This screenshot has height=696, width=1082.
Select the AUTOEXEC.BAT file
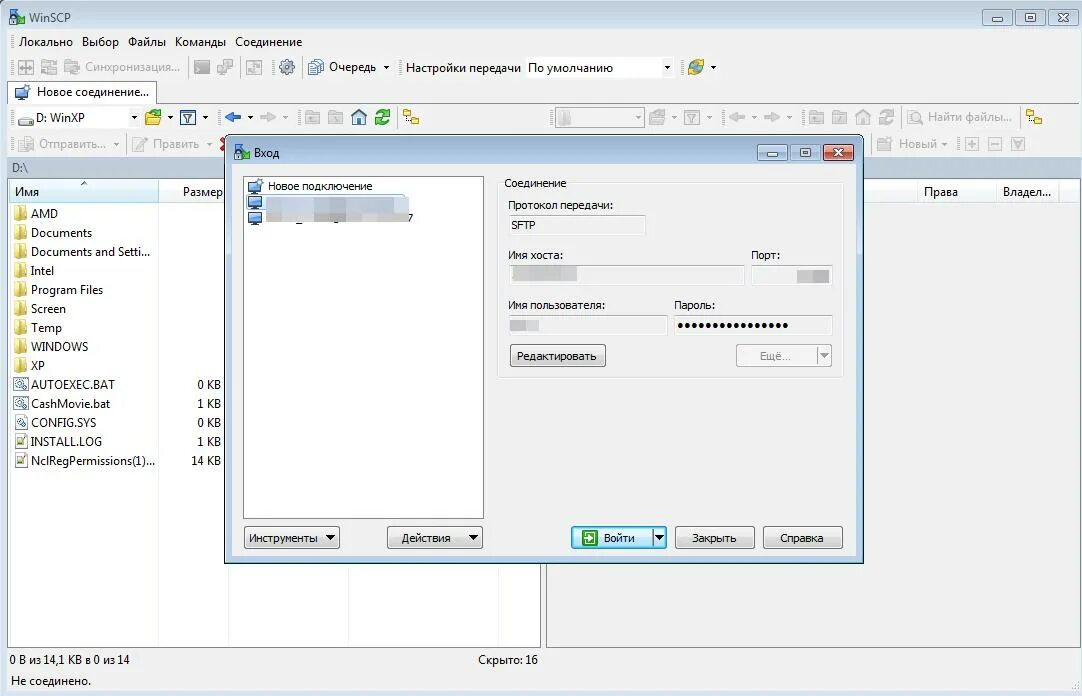tap(64, 384)
